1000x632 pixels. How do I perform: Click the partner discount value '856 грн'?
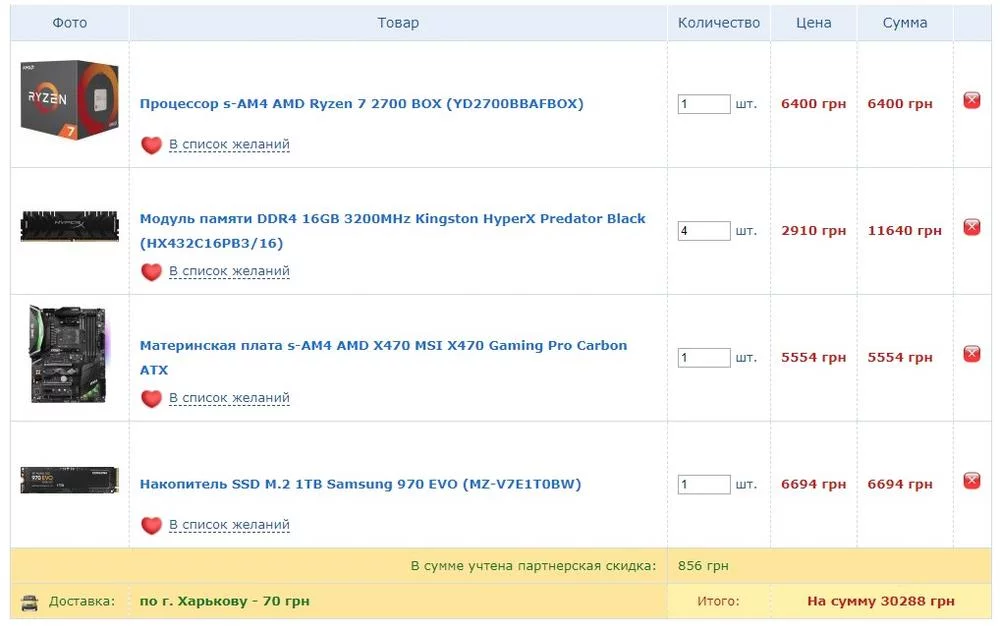[703, 566]
